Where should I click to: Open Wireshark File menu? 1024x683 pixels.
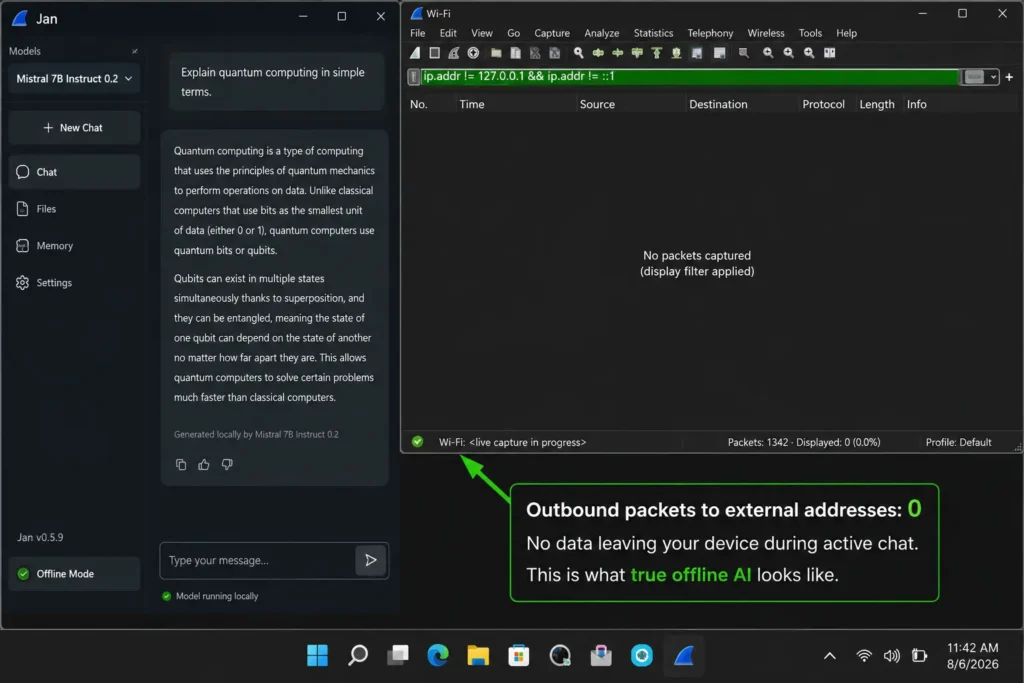coord(417,33)
